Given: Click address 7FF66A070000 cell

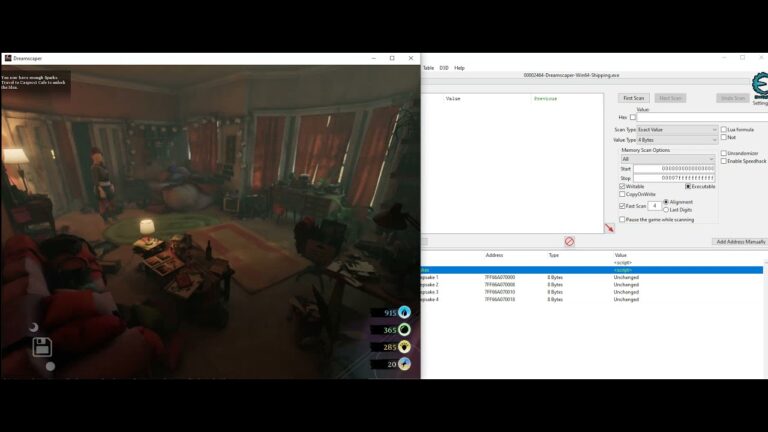Looking at the screenshot, I should point(500,277).
